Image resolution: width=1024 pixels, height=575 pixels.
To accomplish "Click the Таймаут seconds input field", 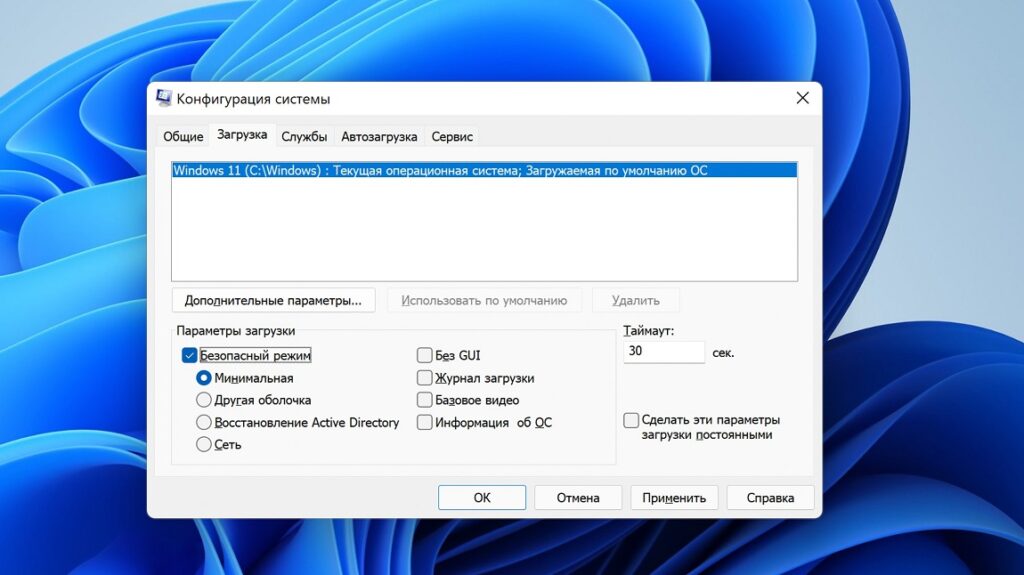I will tap(664, 352).
